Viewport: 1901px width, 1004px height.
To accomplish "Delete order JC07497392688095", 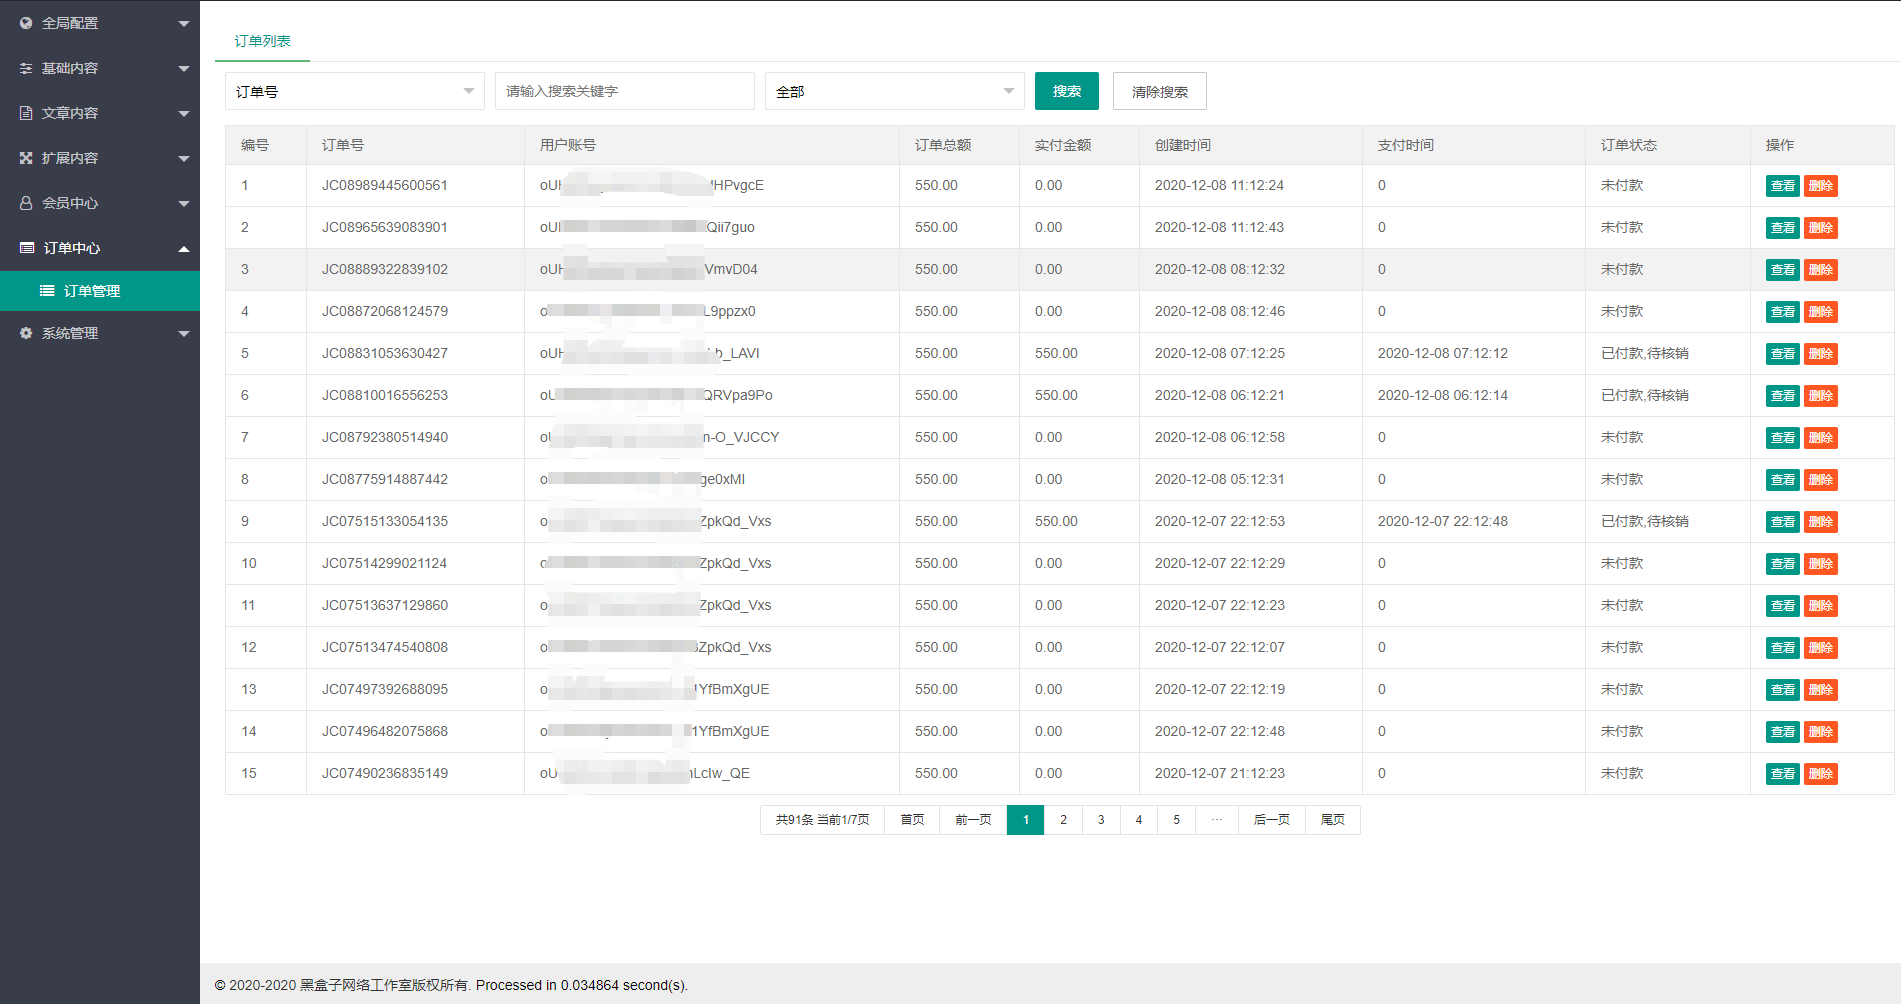I will point(1821,690).
